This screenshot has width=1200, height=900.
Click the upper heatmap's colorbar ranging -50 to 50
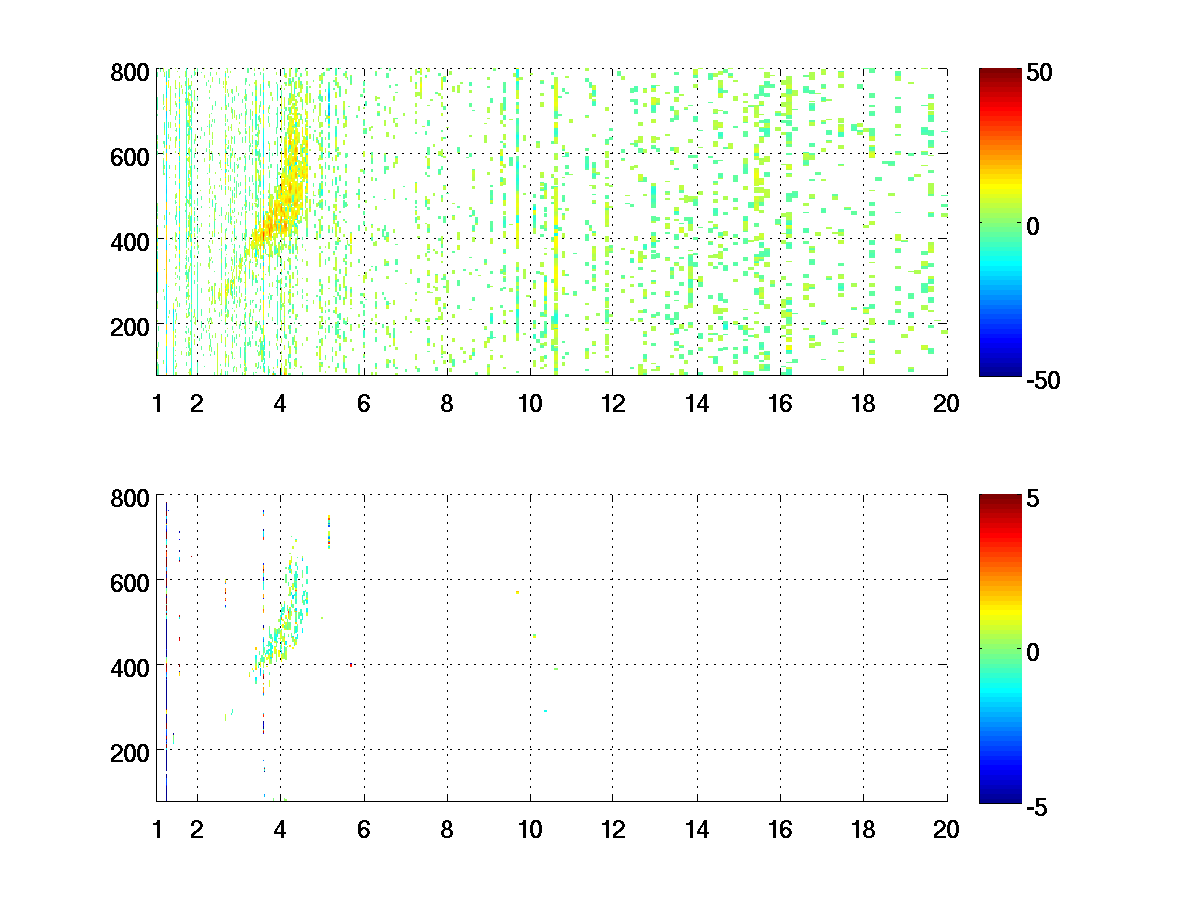999,222
